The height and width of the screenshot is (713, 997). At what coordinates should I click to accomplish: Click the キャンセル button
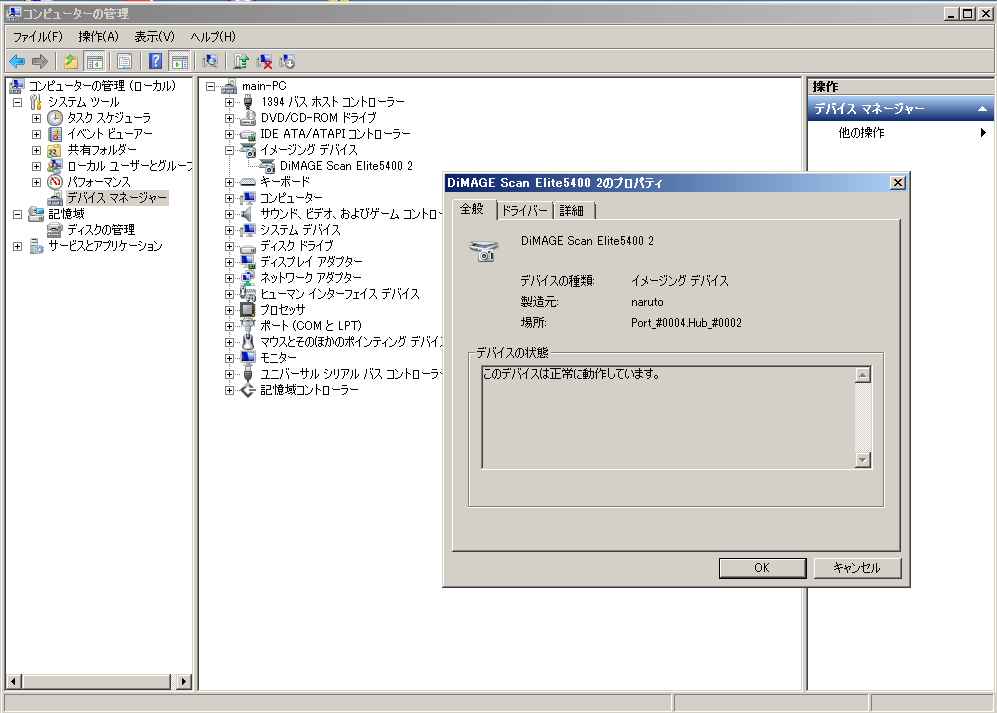tap(856, 568)
